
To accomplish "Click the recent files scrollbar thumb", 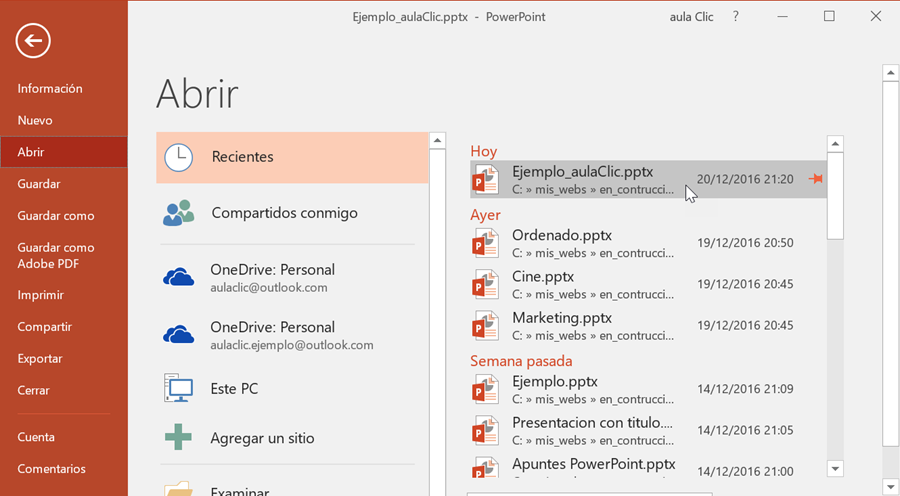I will (x=835, y=196).
